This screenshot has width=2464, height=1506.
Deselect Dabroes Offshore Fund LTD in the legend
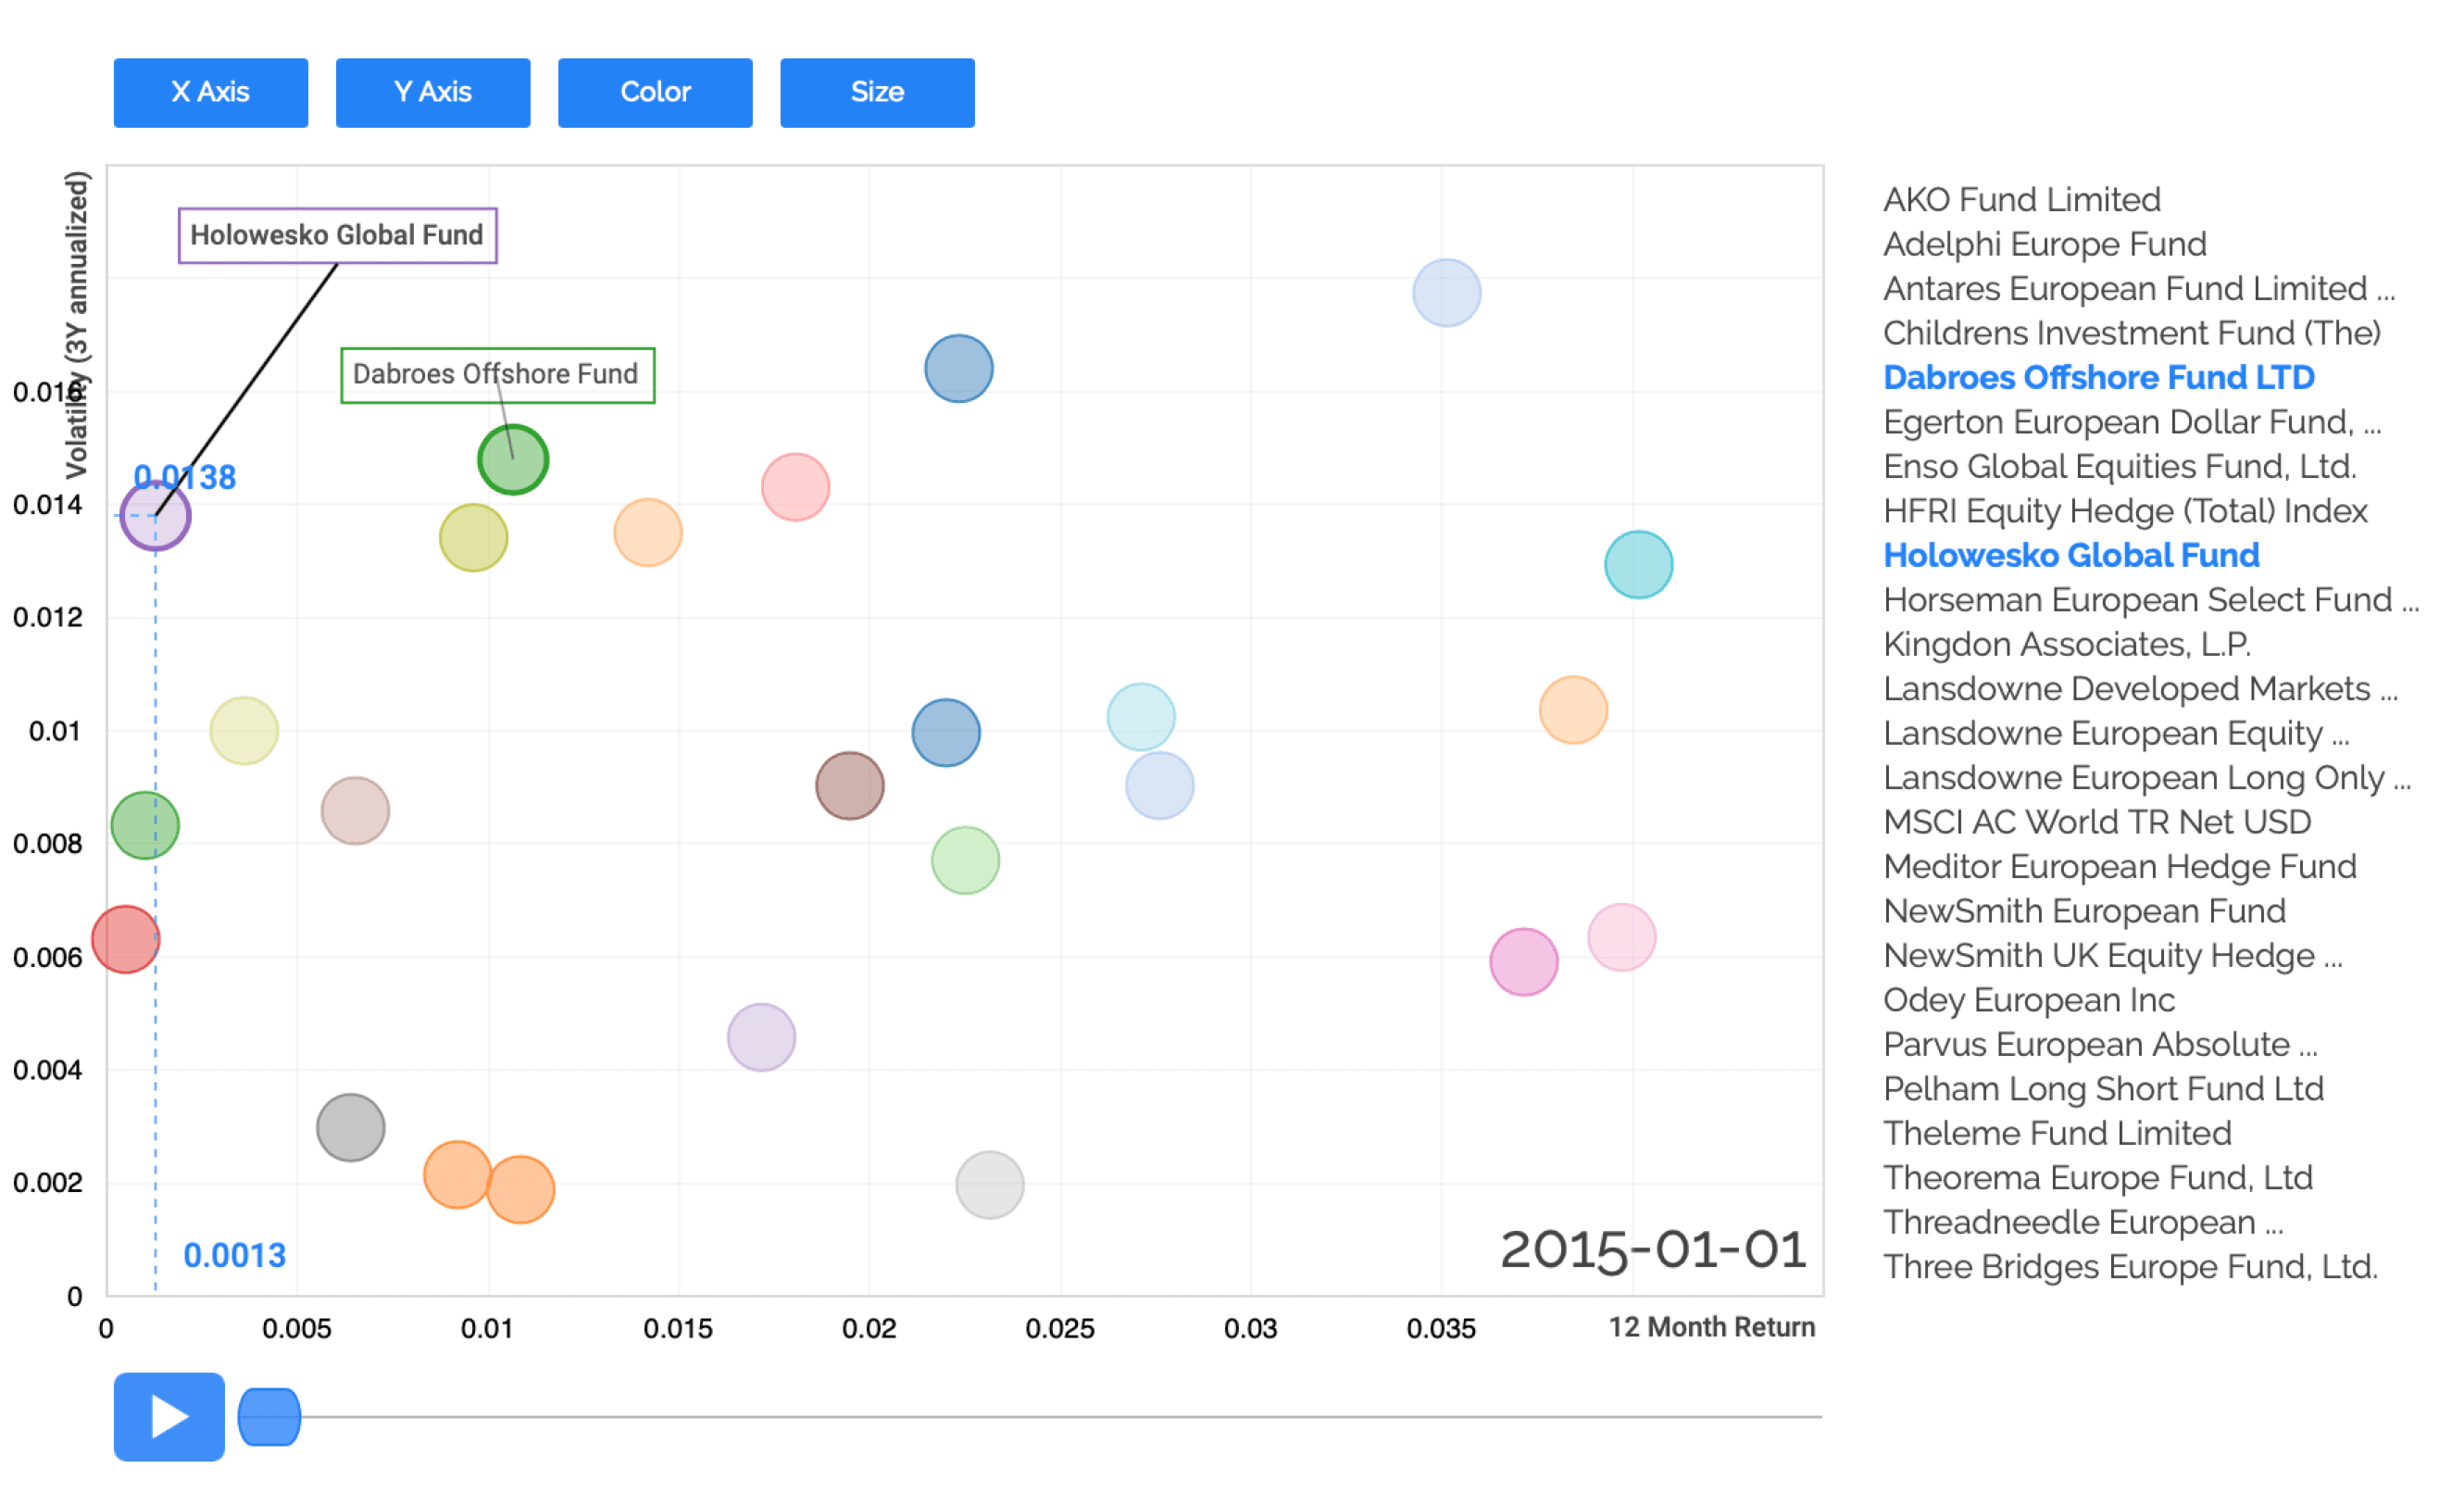click(2098, 377)
